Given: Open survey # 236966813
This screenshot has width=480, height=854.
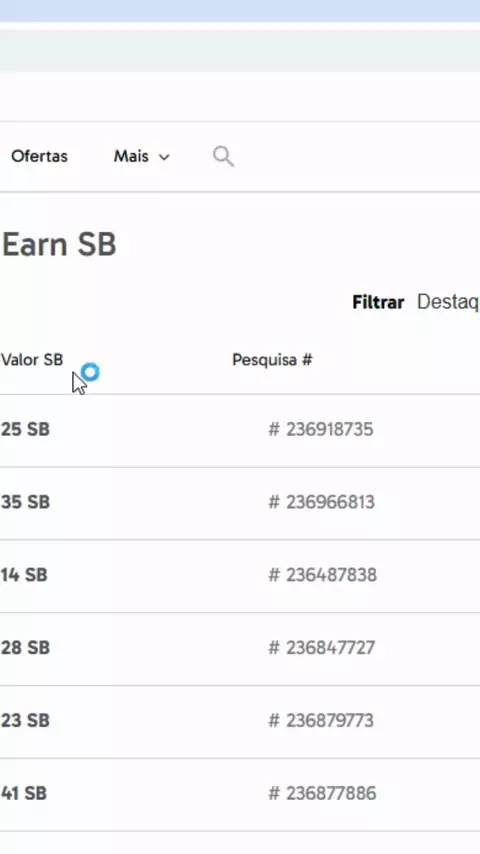Looking at the screenshot, I should click(321, 502).
